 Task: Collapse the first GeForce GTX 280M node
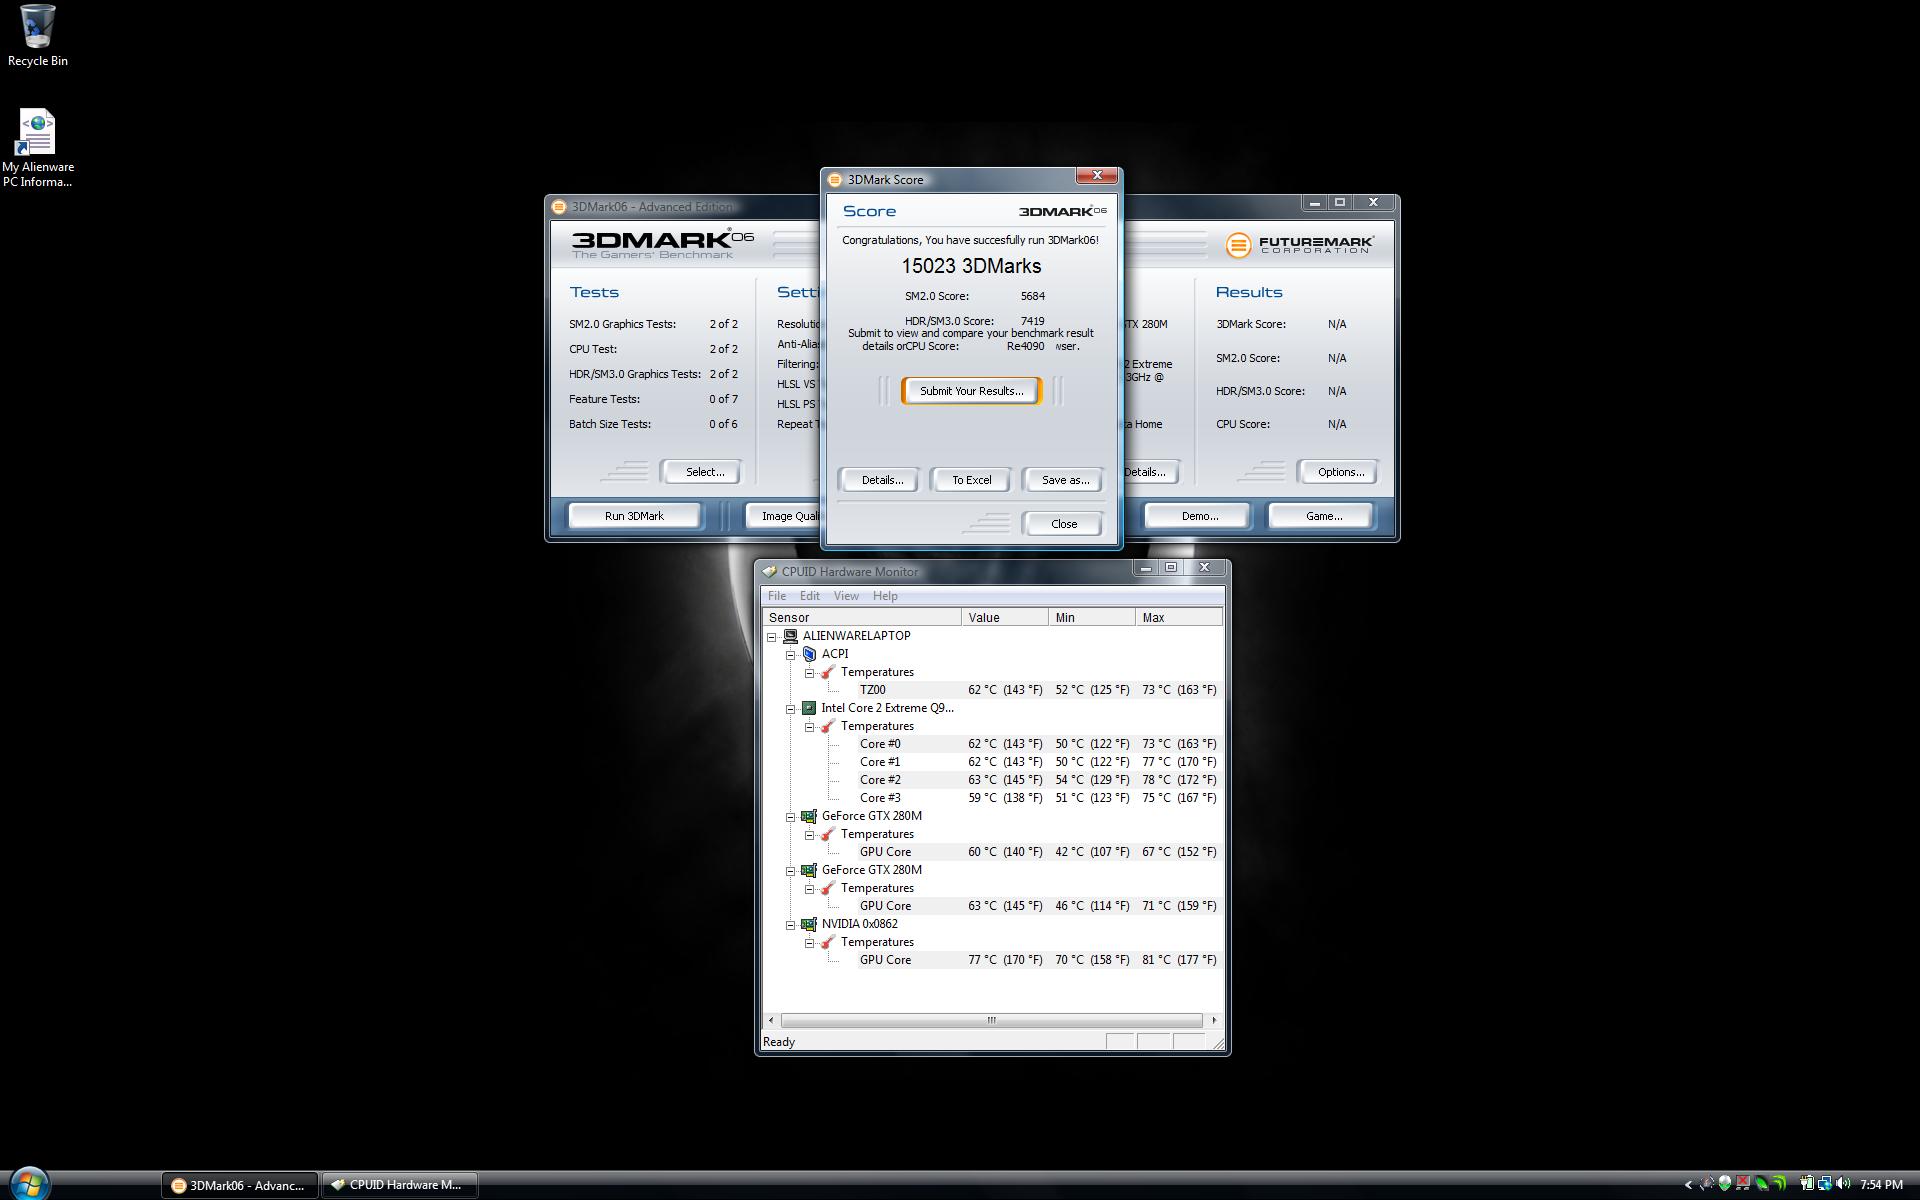click(x=791, y=817)
